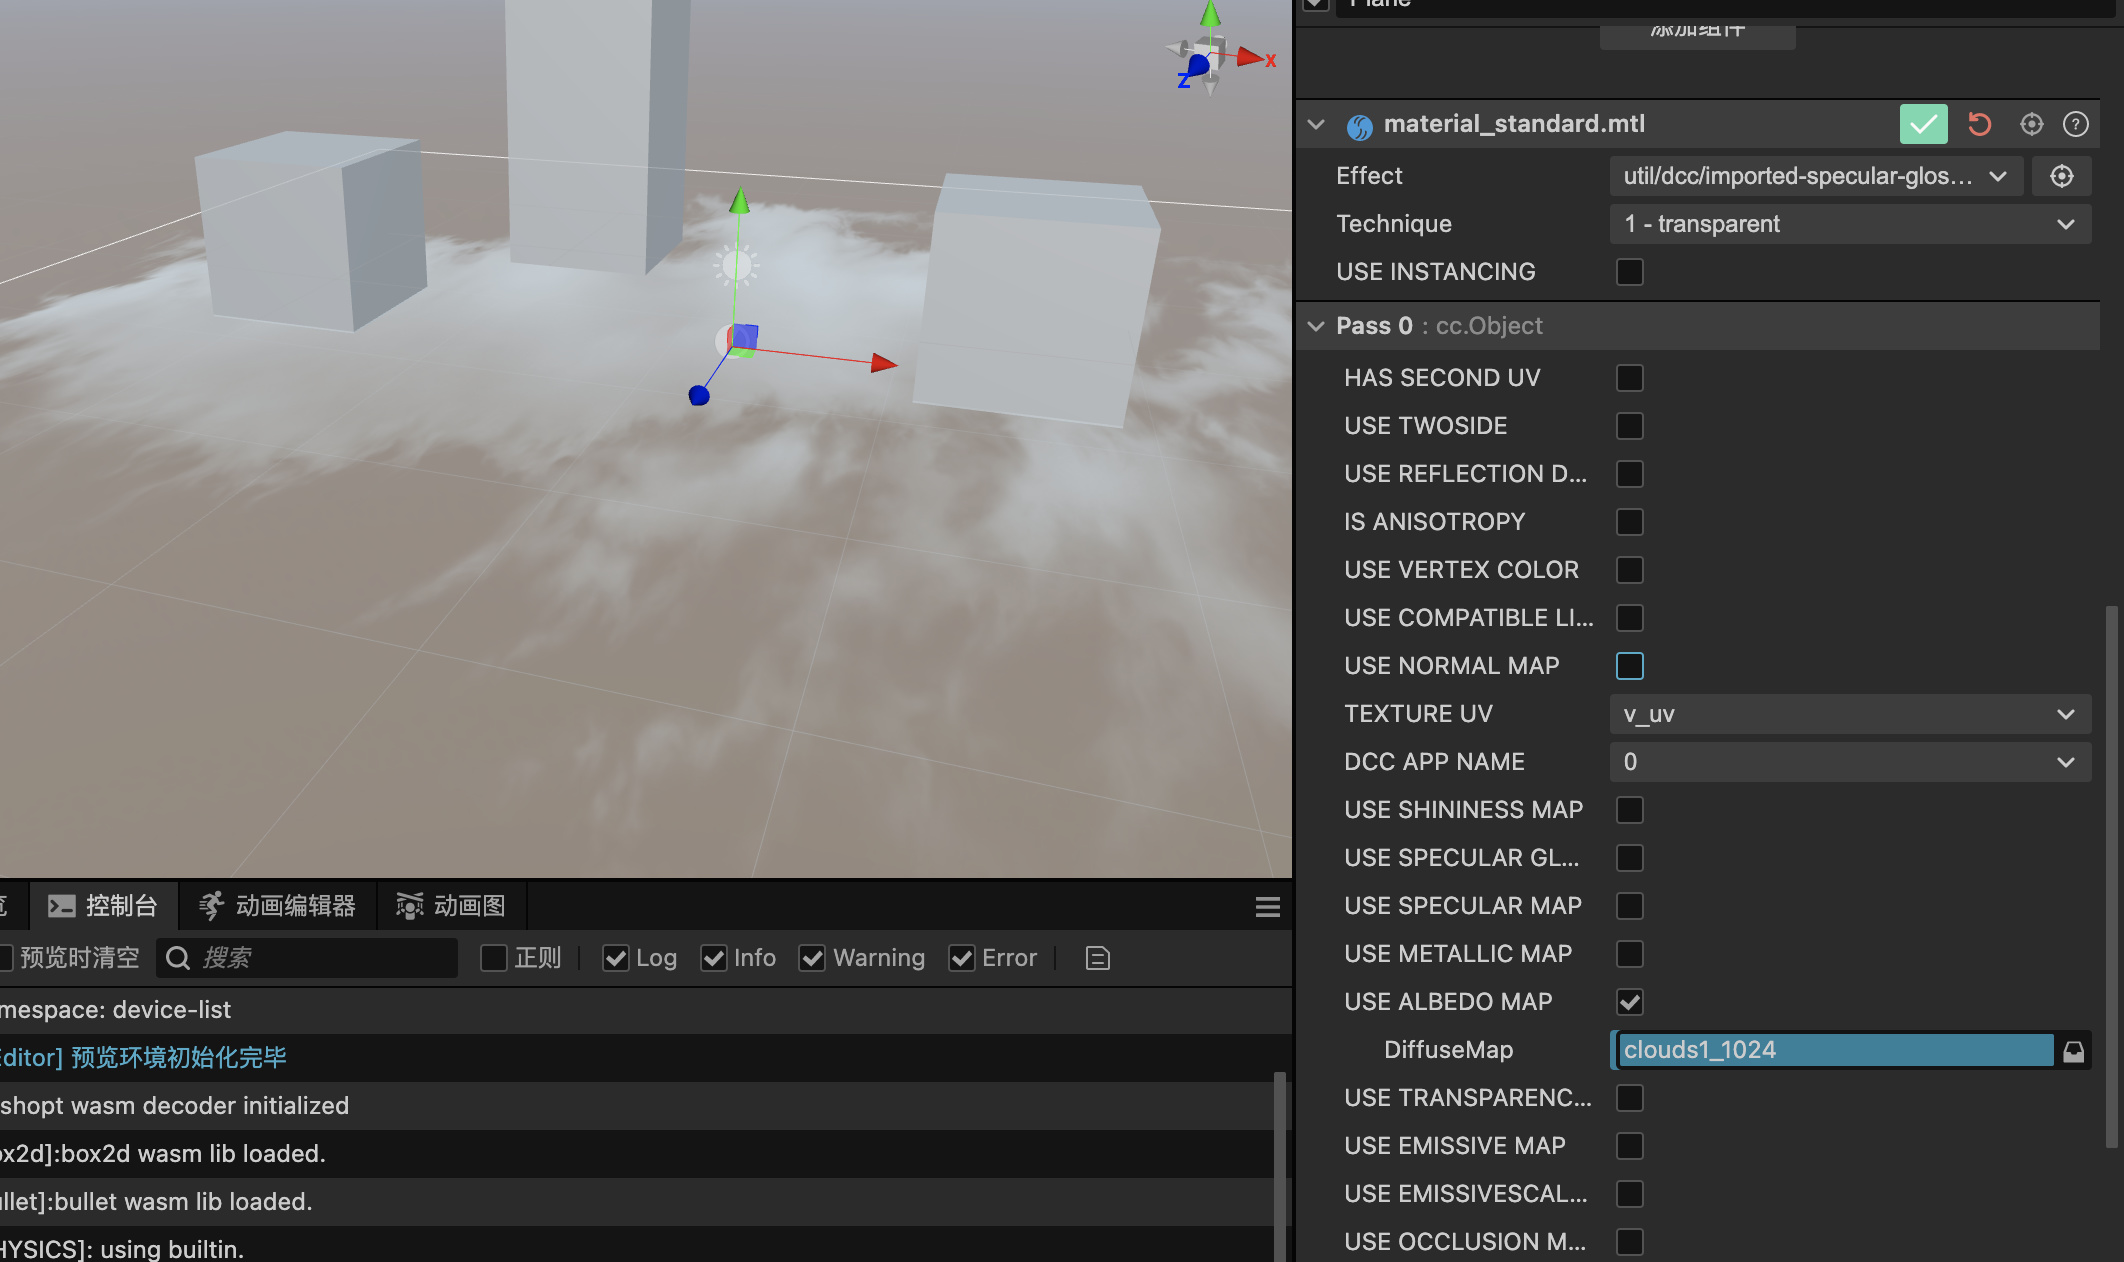Switch to the 动画图 tab

point(451,906)
